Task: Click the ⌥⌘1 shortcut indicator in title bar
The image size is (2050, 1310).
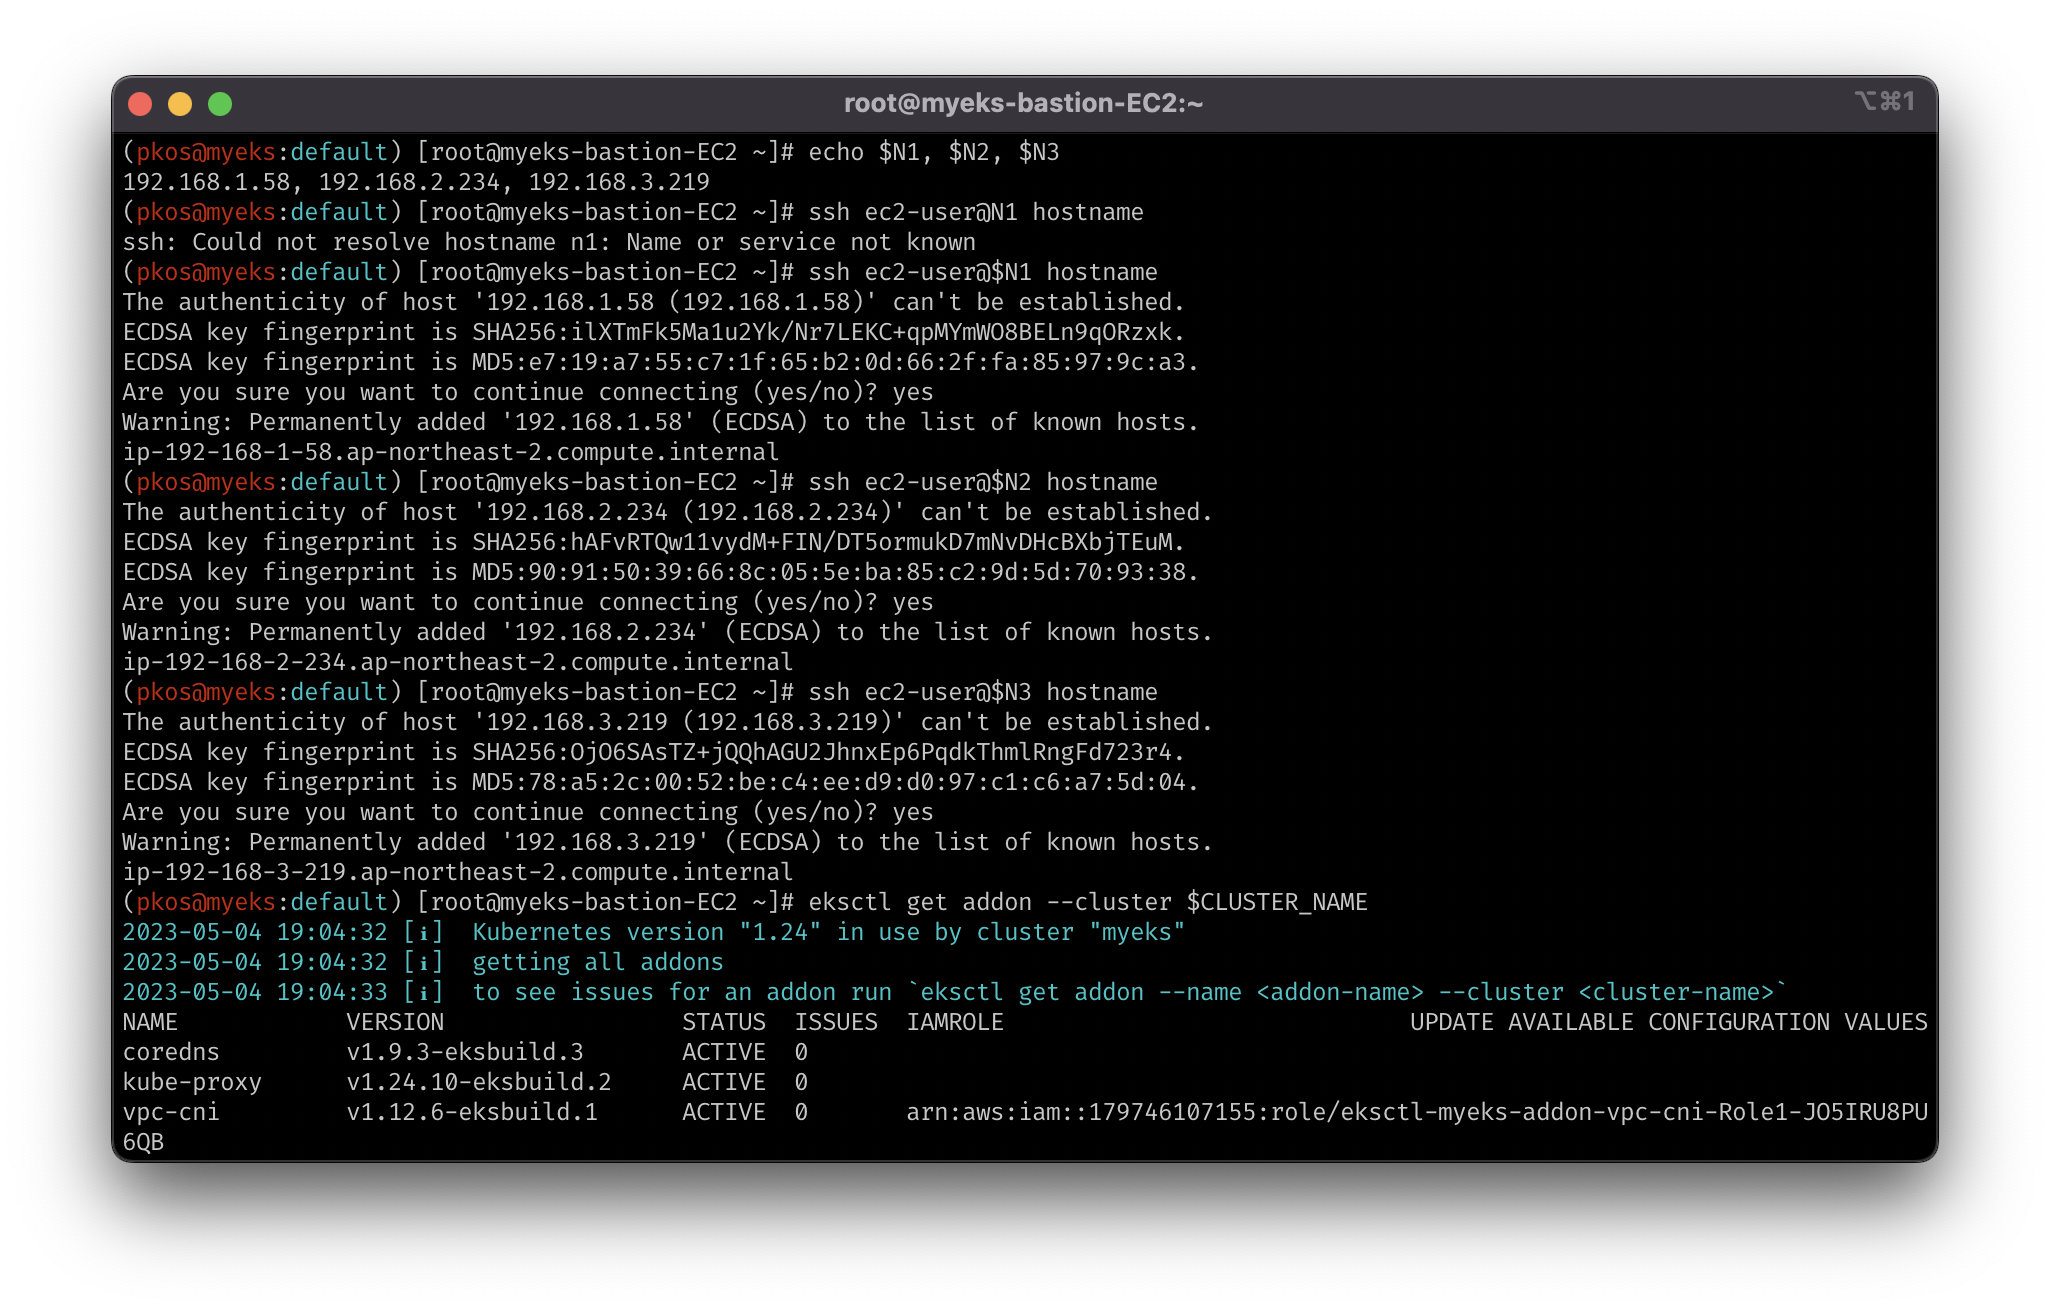Action: click(x=1885, y=101)
